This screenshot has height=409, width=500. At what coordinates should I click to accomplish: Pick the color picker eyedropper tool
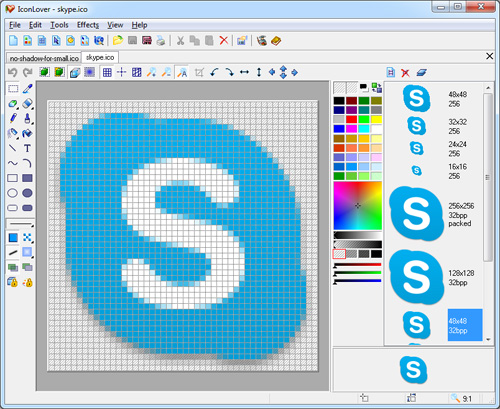[x=27, y=89]
